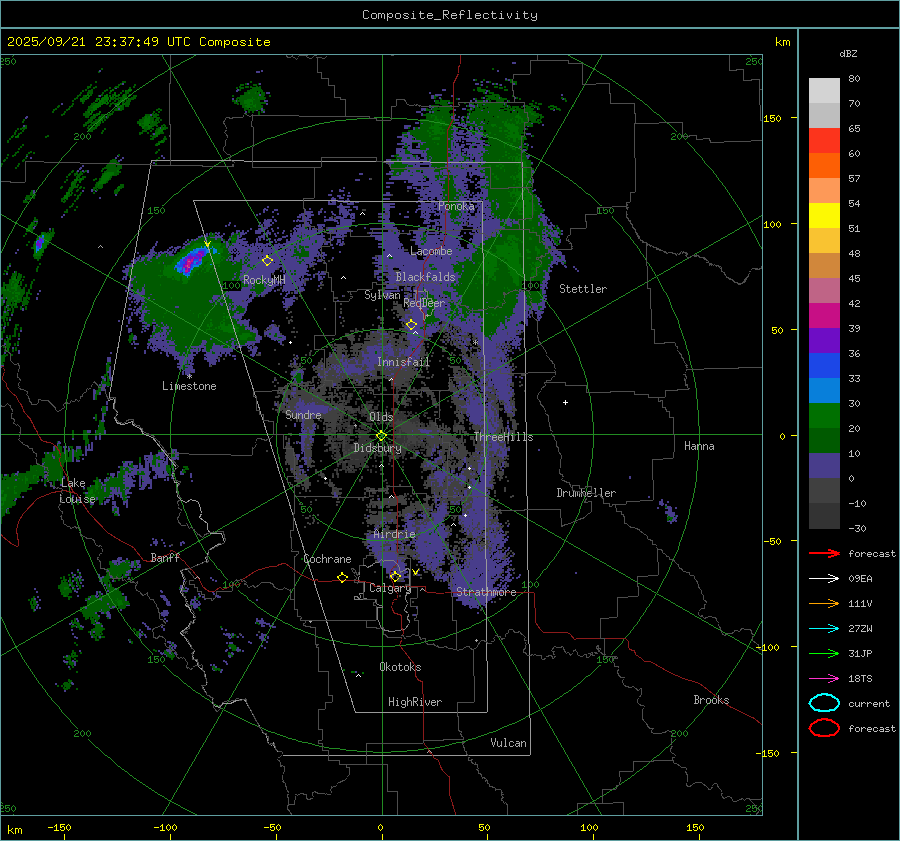Image resolution: width=900 pixels, height=841 pixels.
Task: Select the radar center marker at Didsbury
Action: [381, 435]
